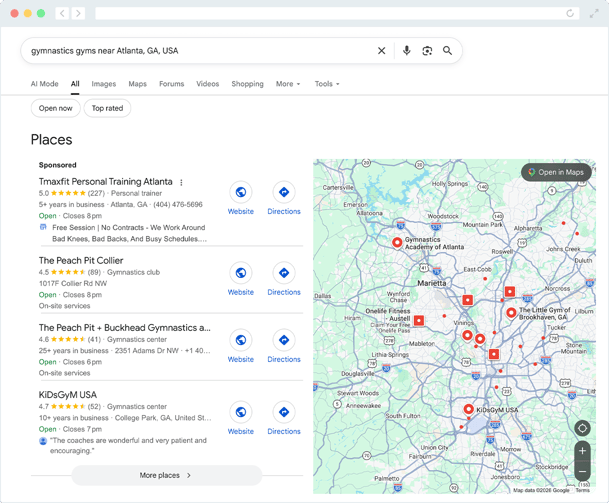Switch to the Maps tab
This screenshot has height=503, width=609.
137,84
